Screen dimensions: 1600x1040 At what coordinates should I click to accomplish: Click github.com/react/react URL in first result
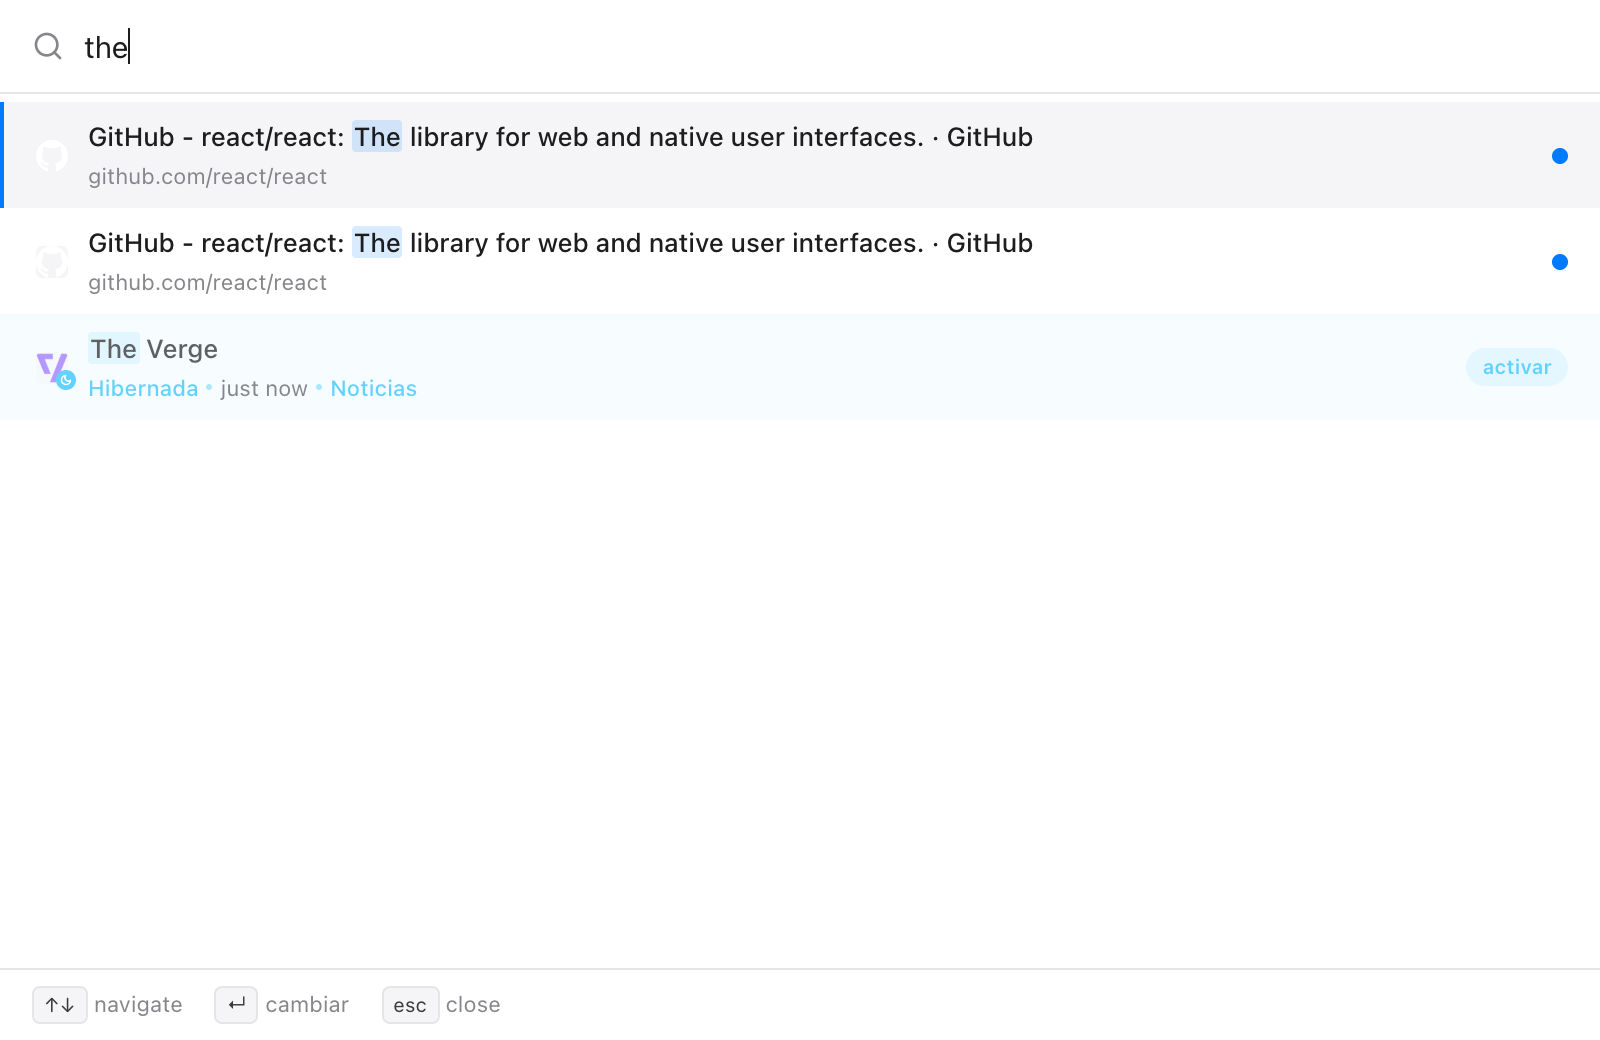click(x=207, y=177)
